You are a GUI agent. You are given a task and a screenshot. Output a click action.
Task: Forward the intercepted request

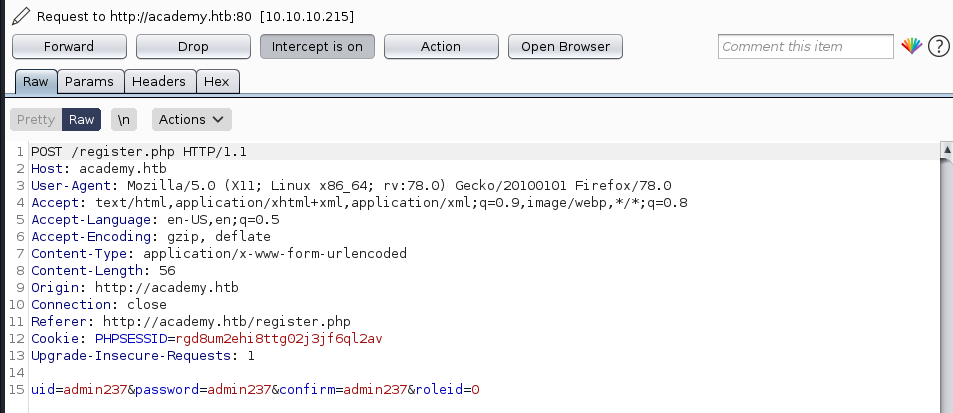click(69, 47)
